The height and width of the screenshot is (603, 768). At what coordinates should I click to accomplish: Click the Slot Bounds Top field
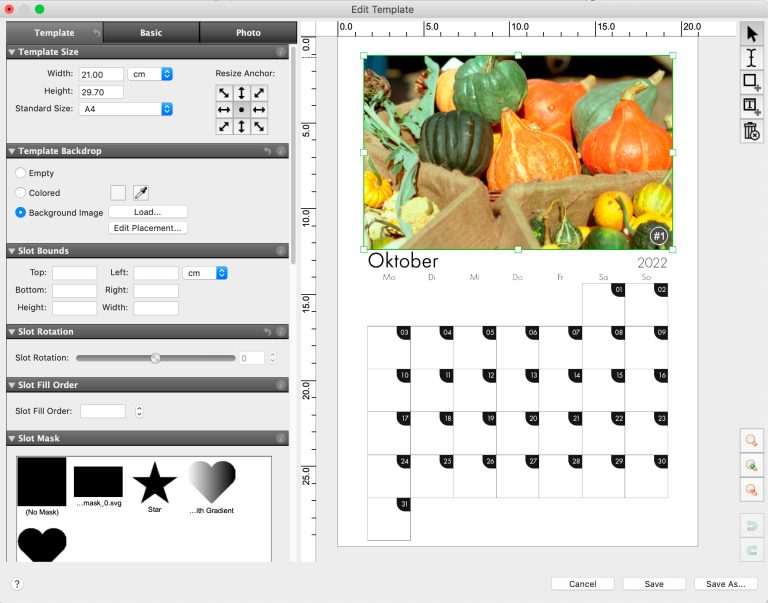click(74, 273)
